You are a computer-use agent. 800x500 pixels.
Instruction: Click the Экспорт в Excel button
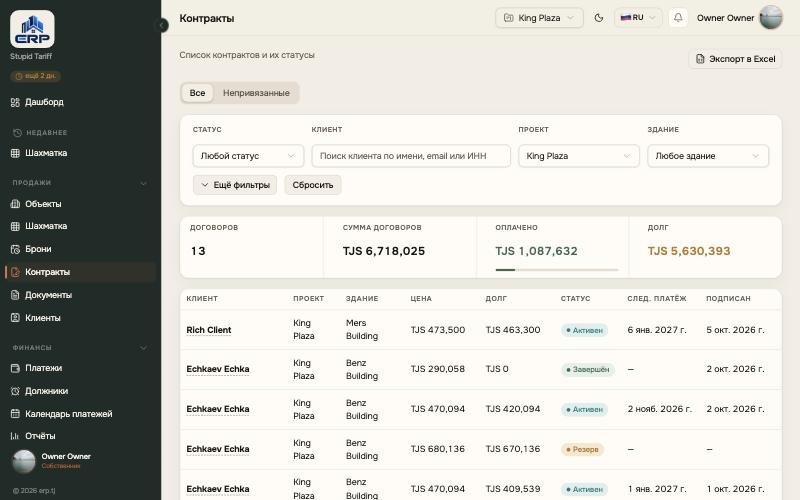click(735, 59)
